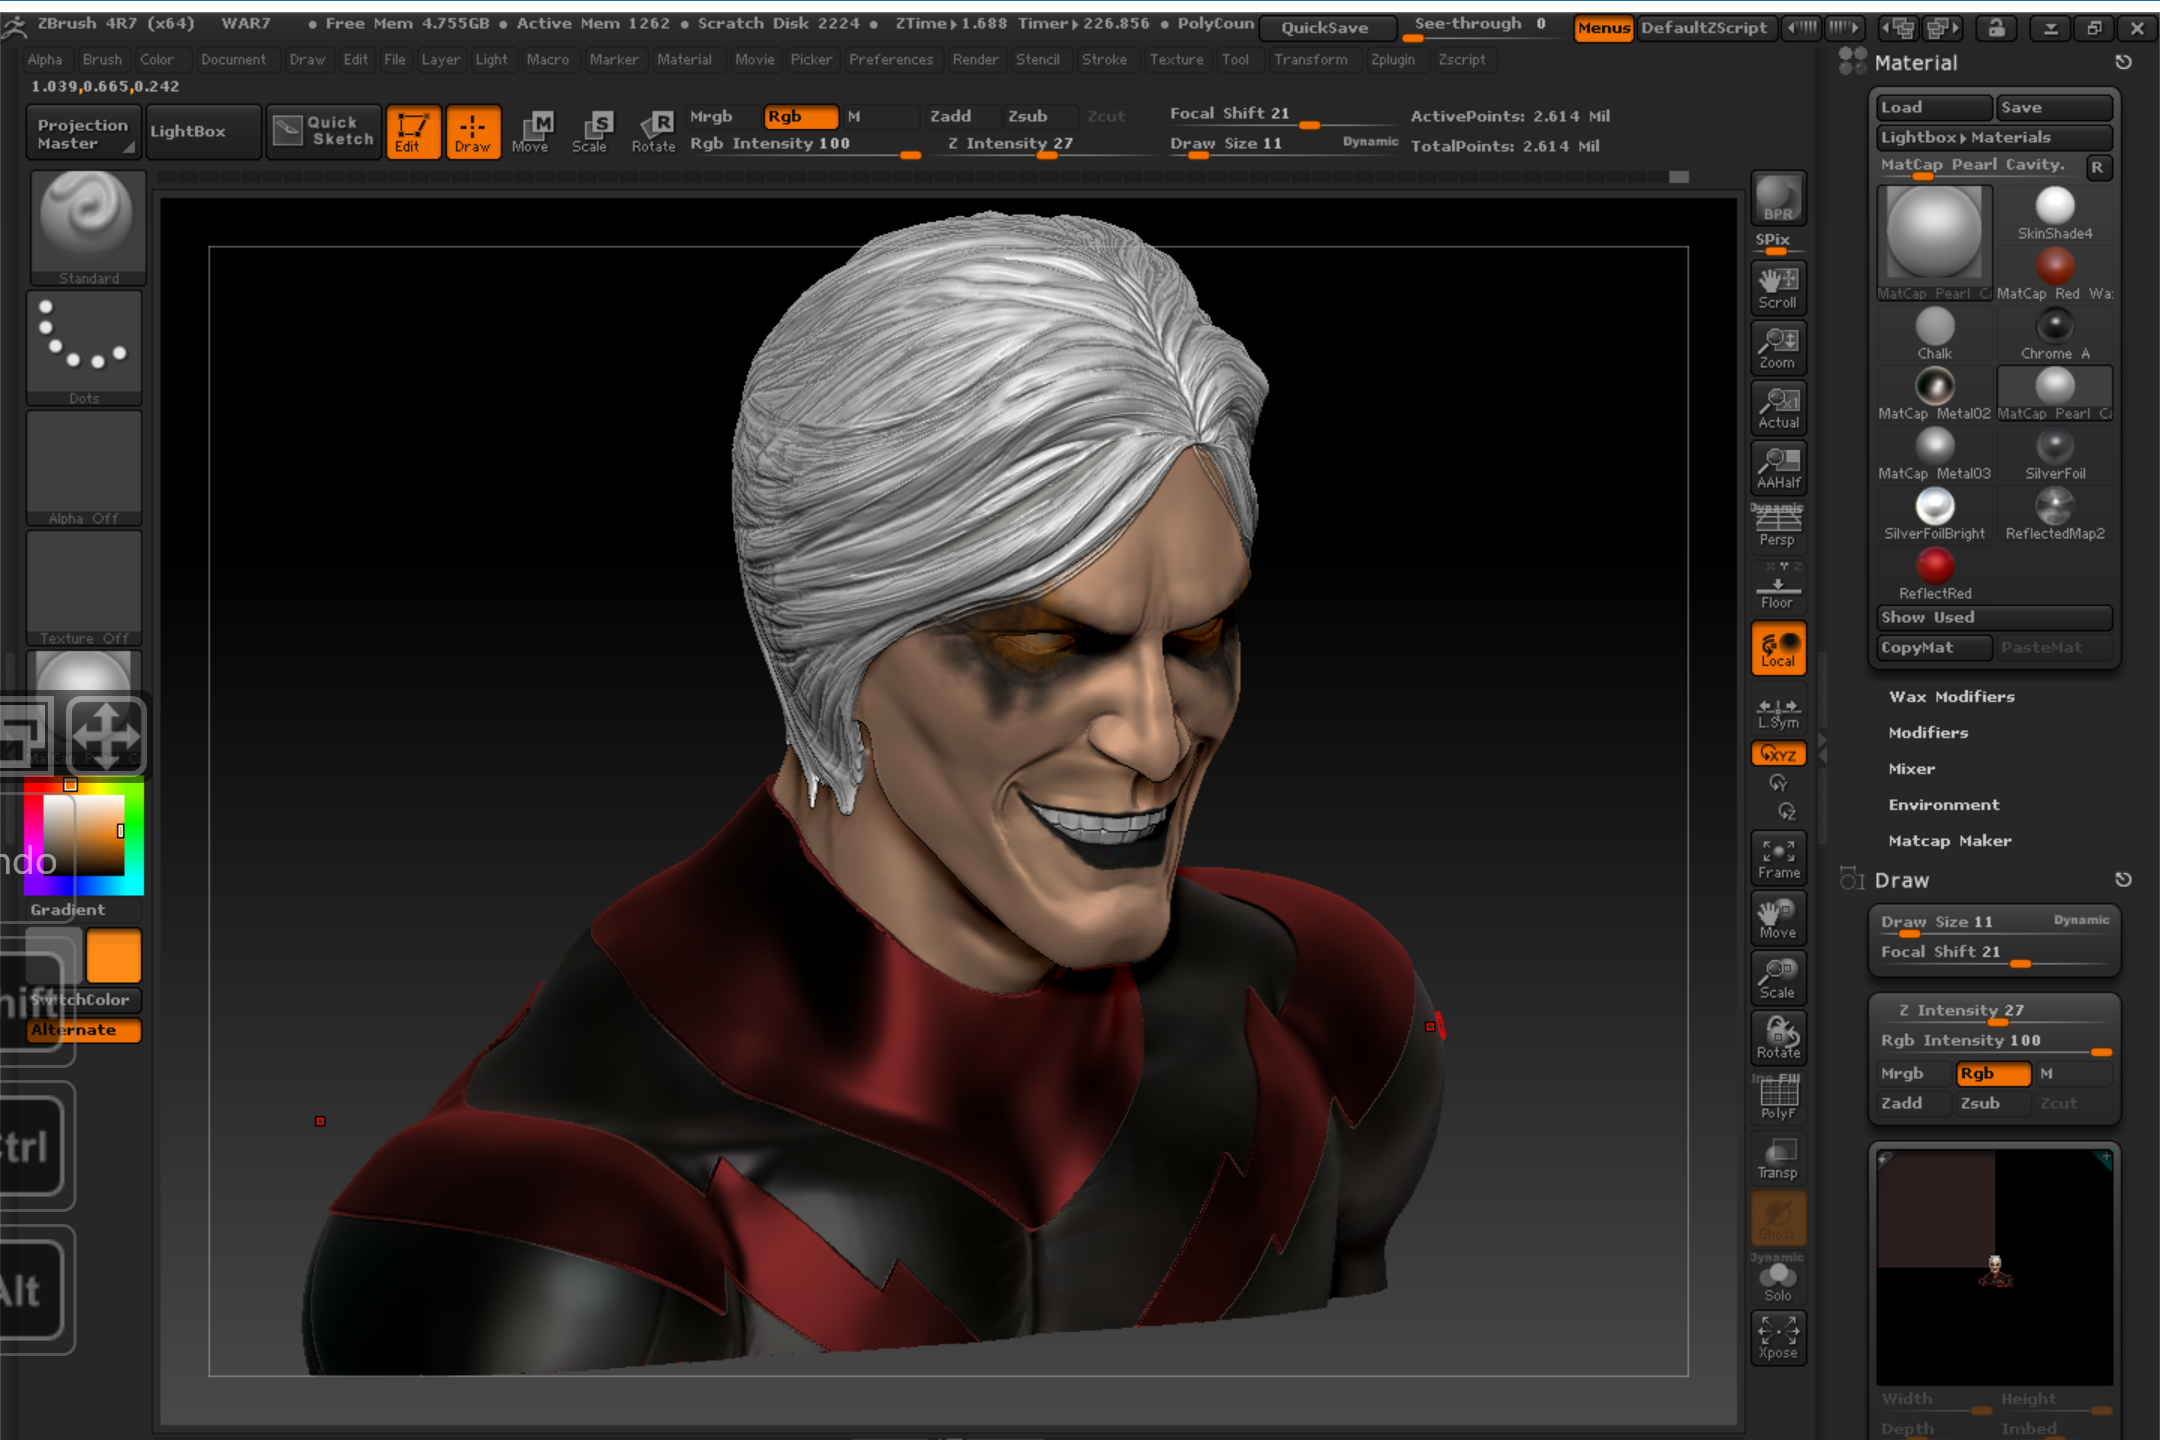The height and width of the screenshot is (1440, 2160).
Task: Expand Matcap Maker section
Action: coord(1949,841)
